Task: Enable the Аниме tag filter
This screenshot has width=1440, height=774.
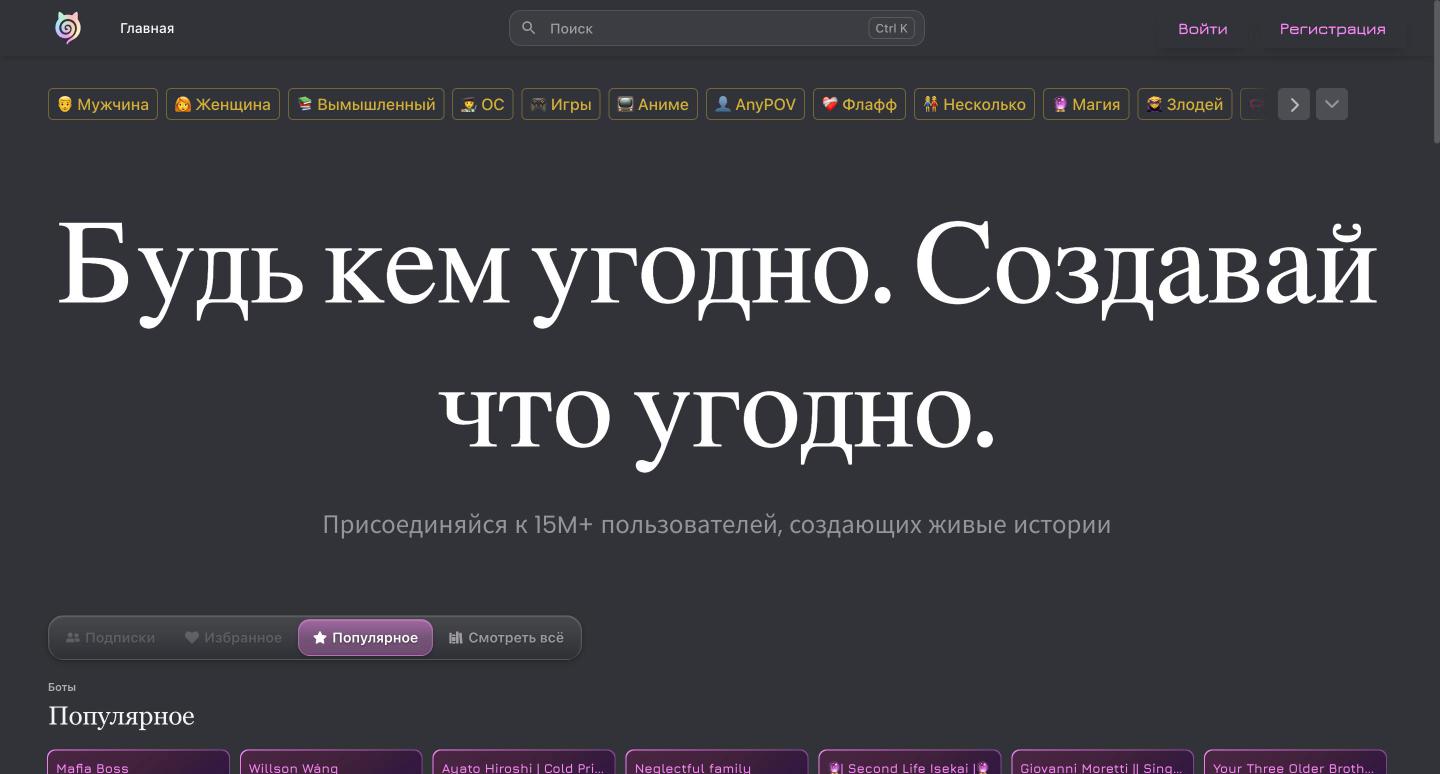Action: [x=653, y=104]
